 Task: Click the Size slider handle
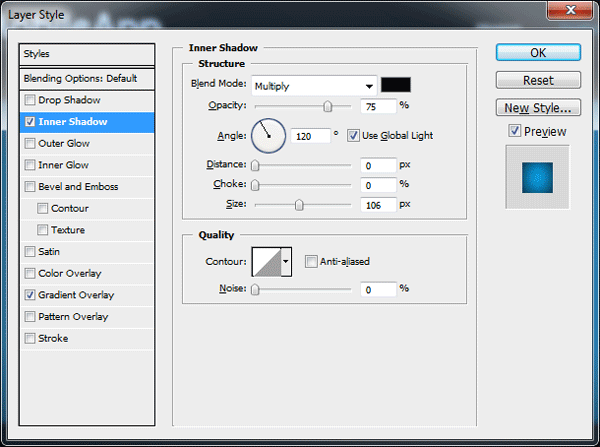(x=299, y=205)
